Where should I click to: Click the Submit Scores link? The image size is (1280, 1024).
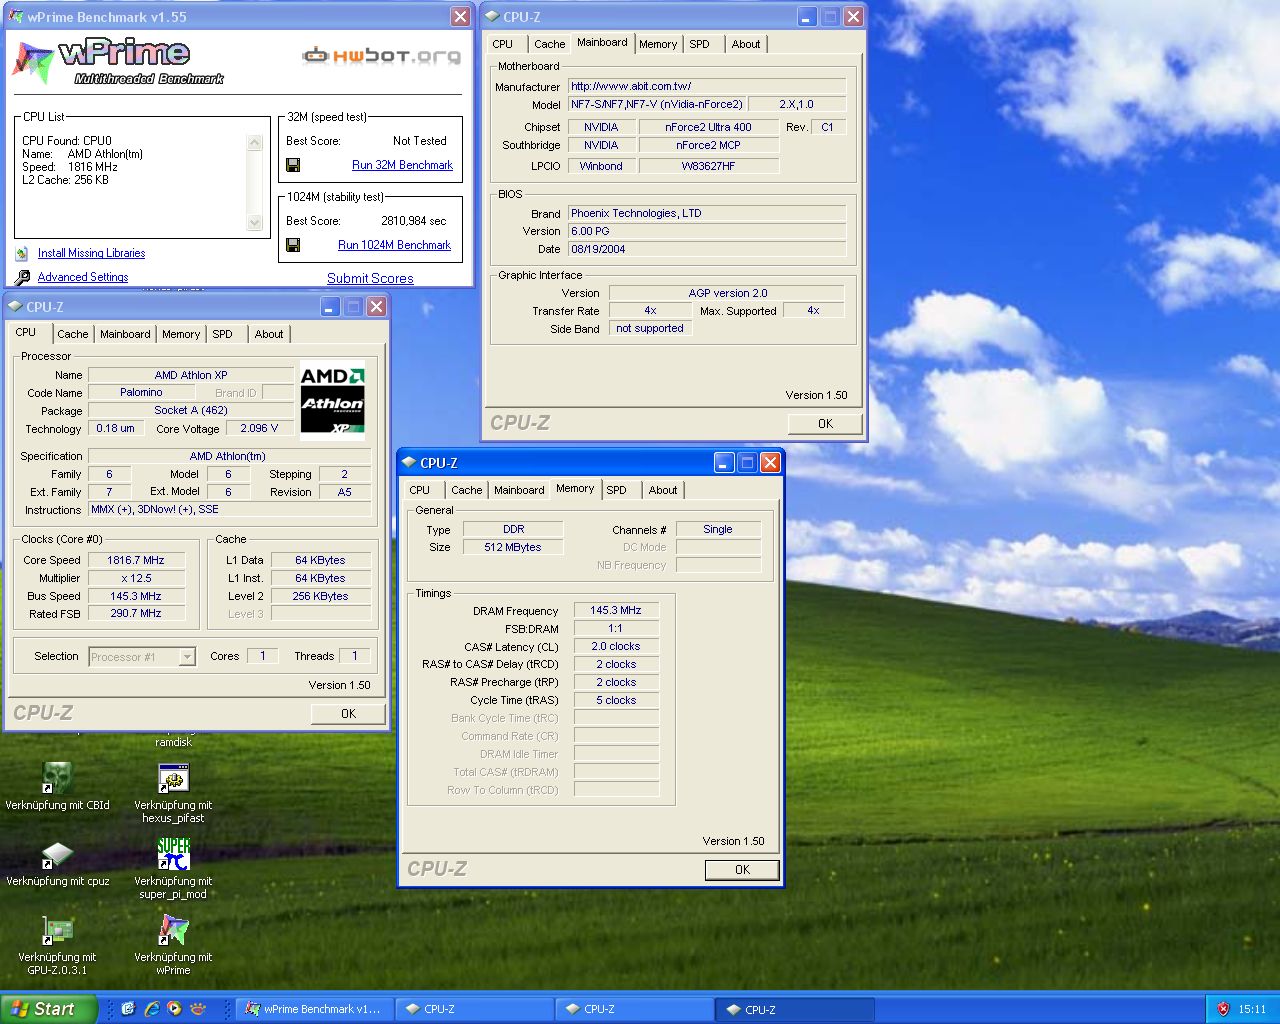pyautogui.click(x=370, y=278)
